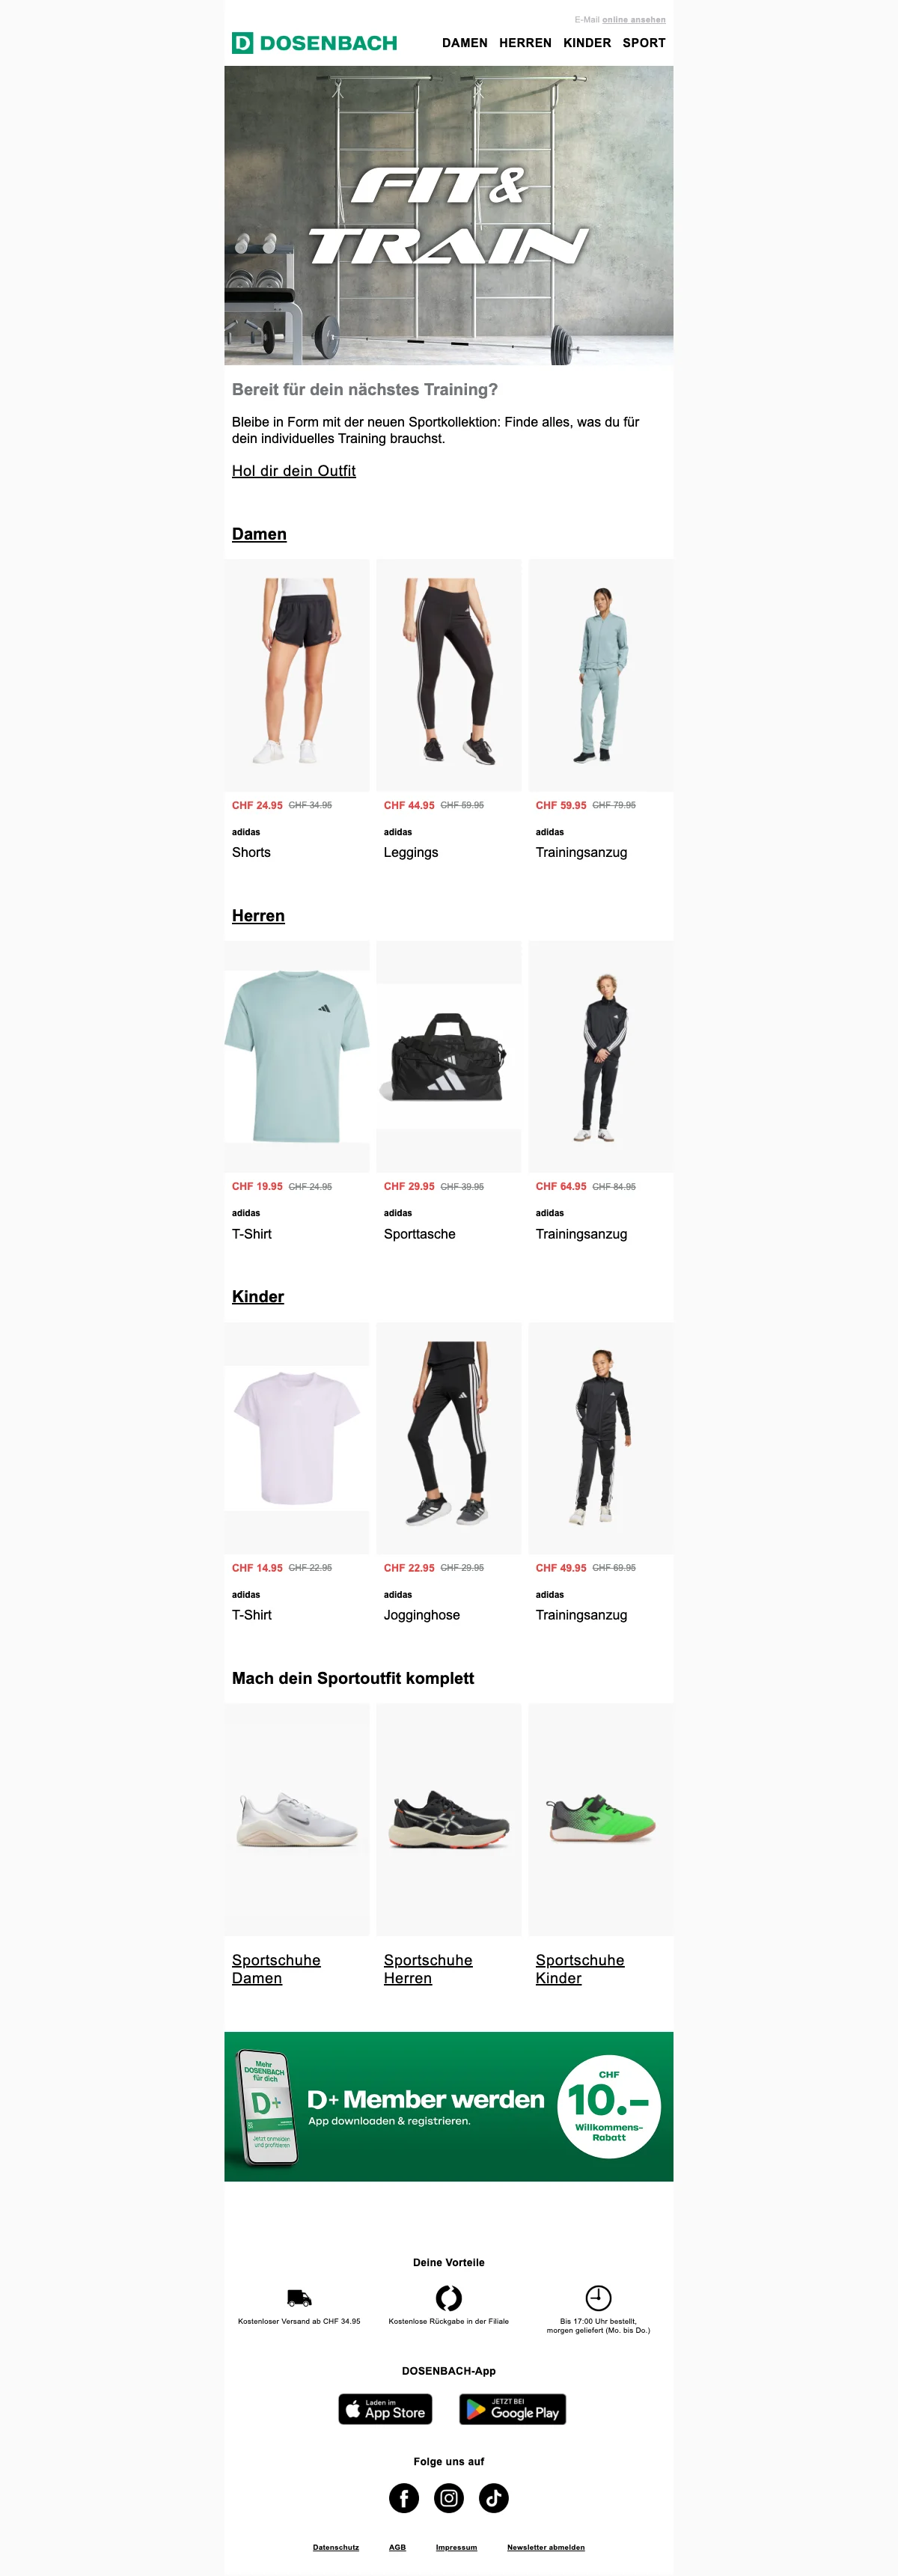Open the SPORT navigation menu item
Viewport: 898px width, 2576px height.
644,43
